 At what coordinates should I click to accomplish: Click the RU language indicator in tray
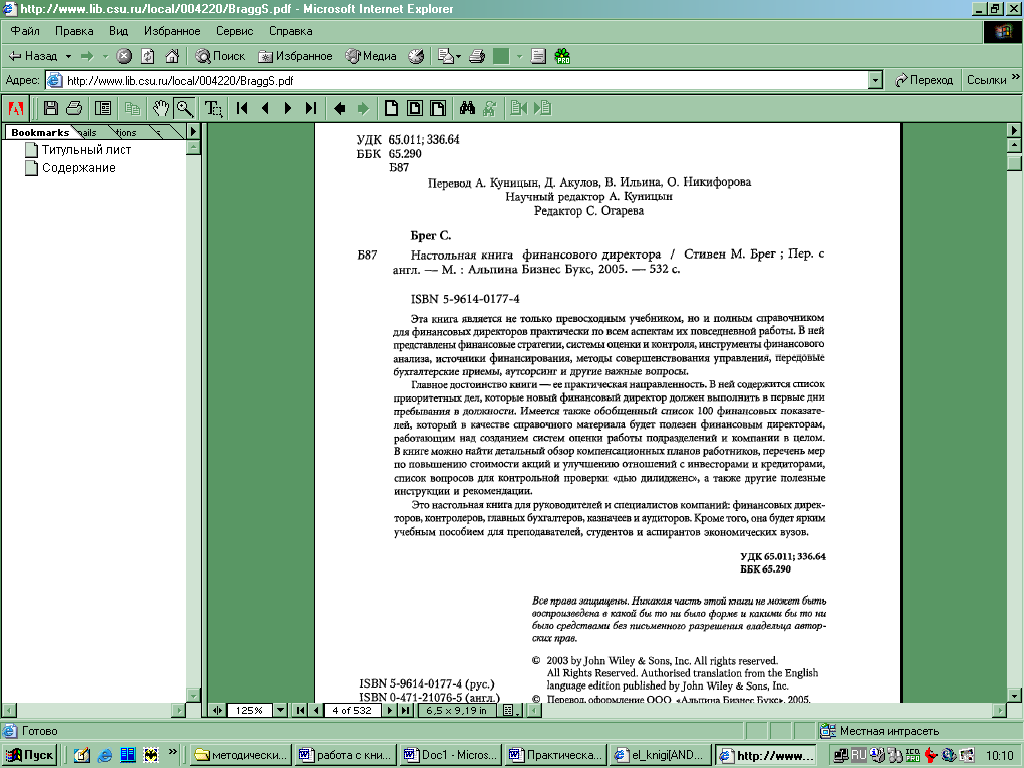point(859,755)
